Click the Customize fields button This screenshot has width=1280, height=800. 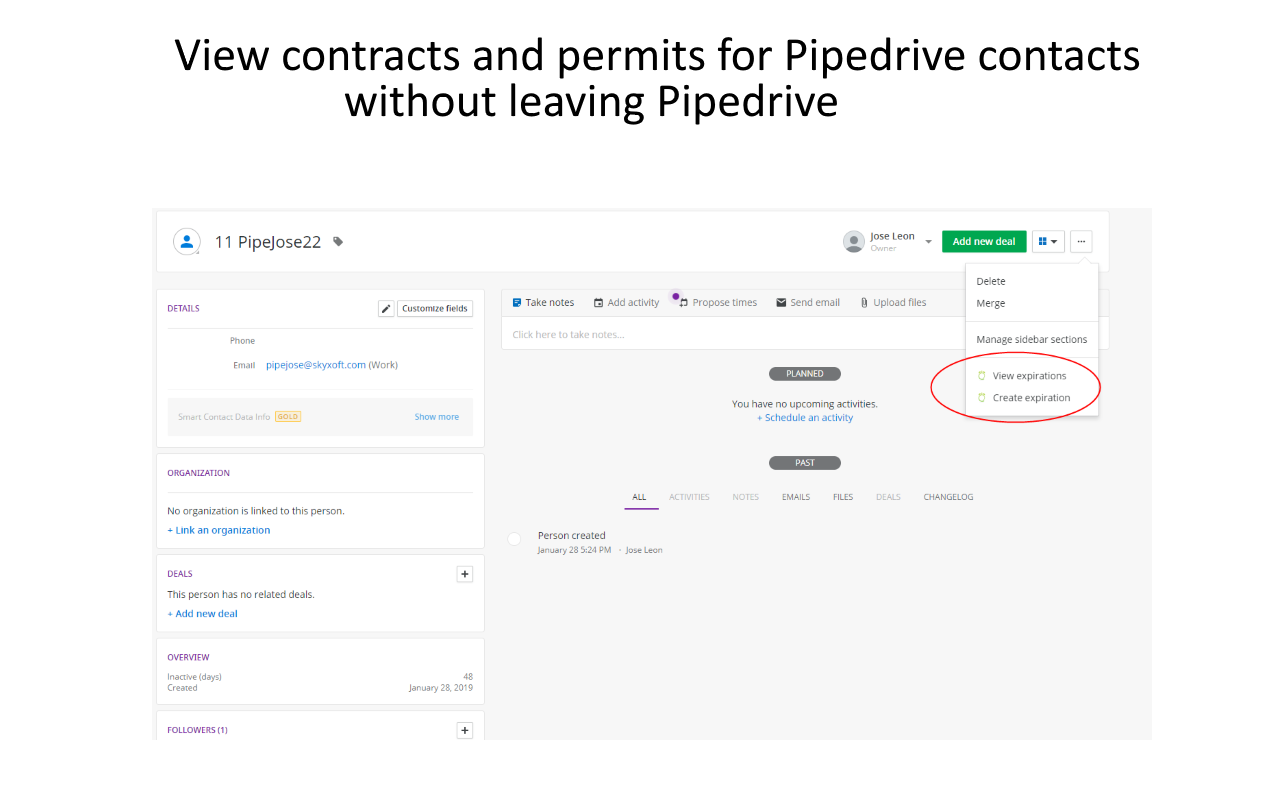(435, 308)
